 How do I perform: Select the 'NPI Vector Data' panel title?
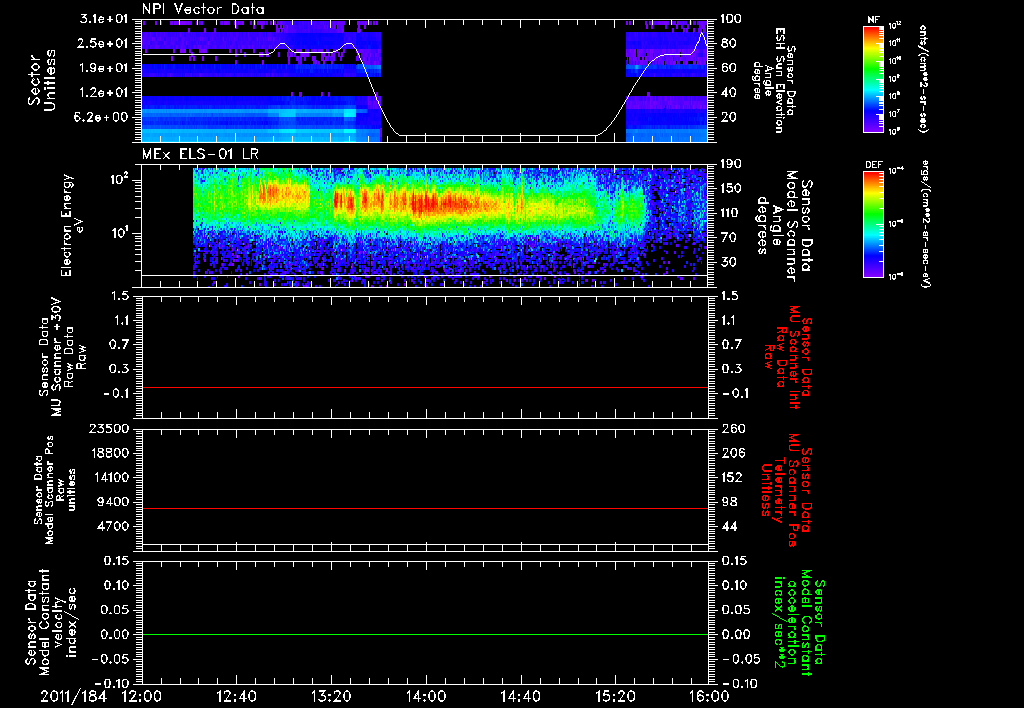[204, 9]
